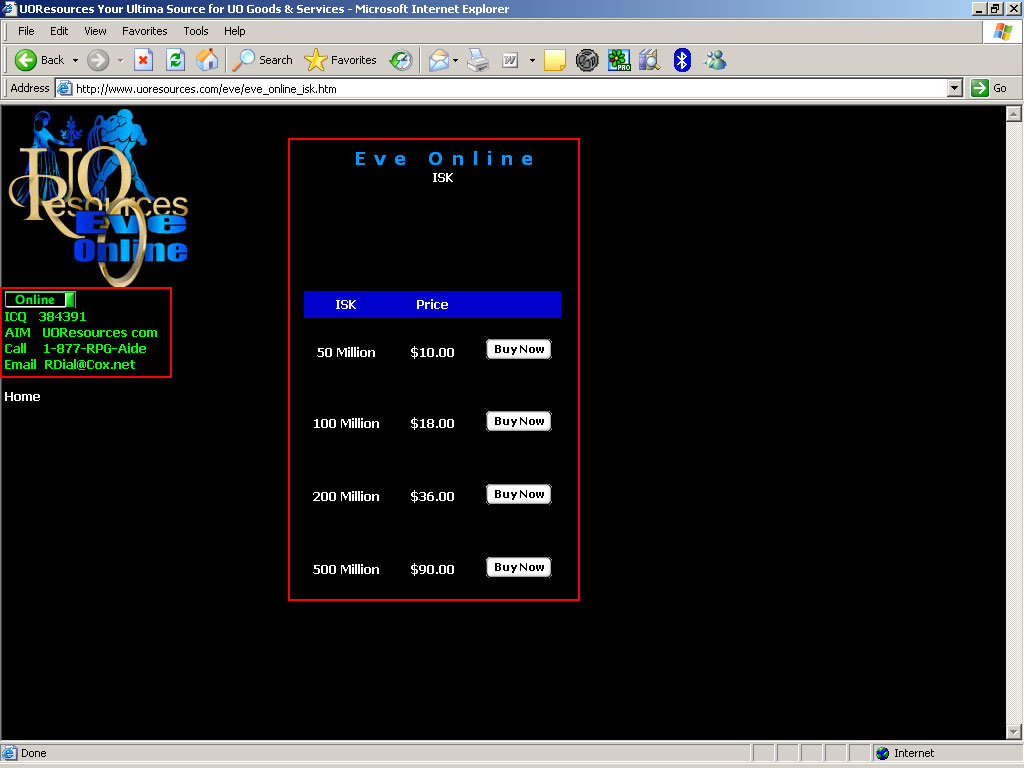Open the address bar URL dropdown
1024x768 pixels.
pos(955,88)
